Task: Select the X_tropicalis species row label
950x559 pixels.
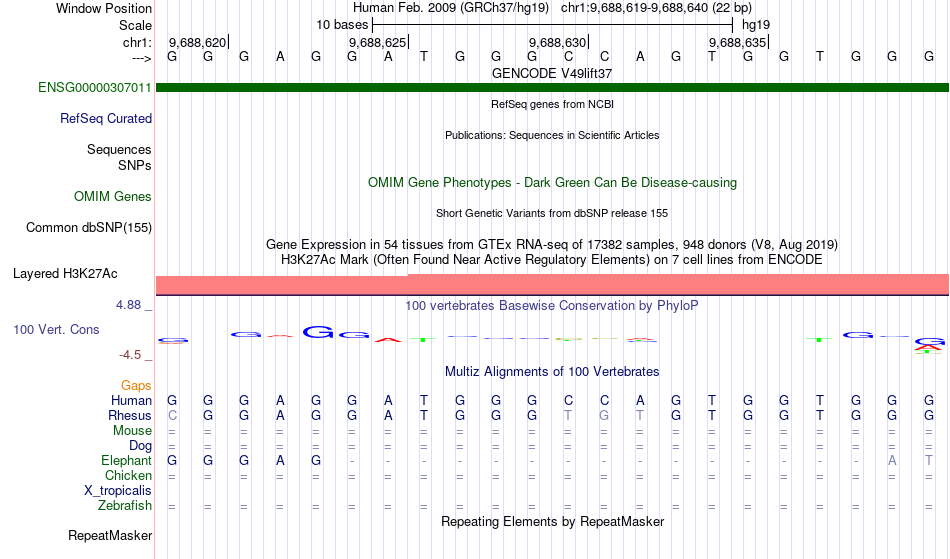Action: coord(118,491)
